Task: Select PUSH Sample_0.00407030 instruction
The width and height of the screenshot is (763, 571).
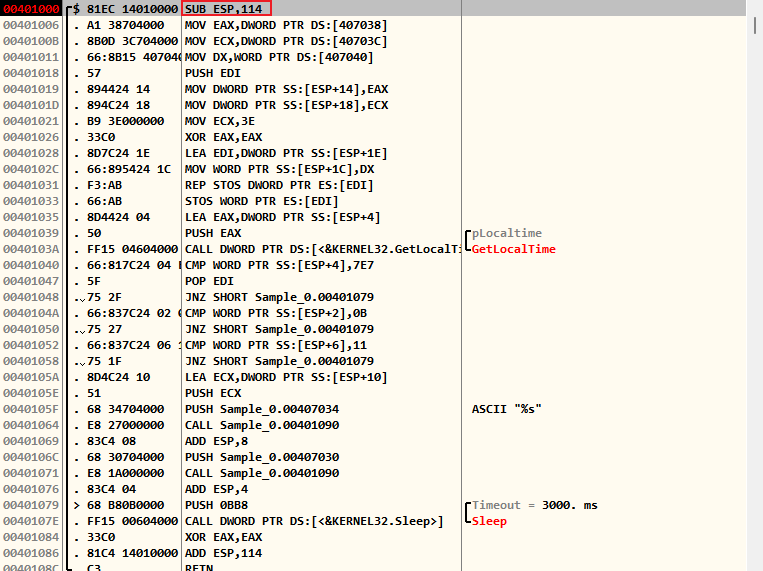Action: (261, 457)
